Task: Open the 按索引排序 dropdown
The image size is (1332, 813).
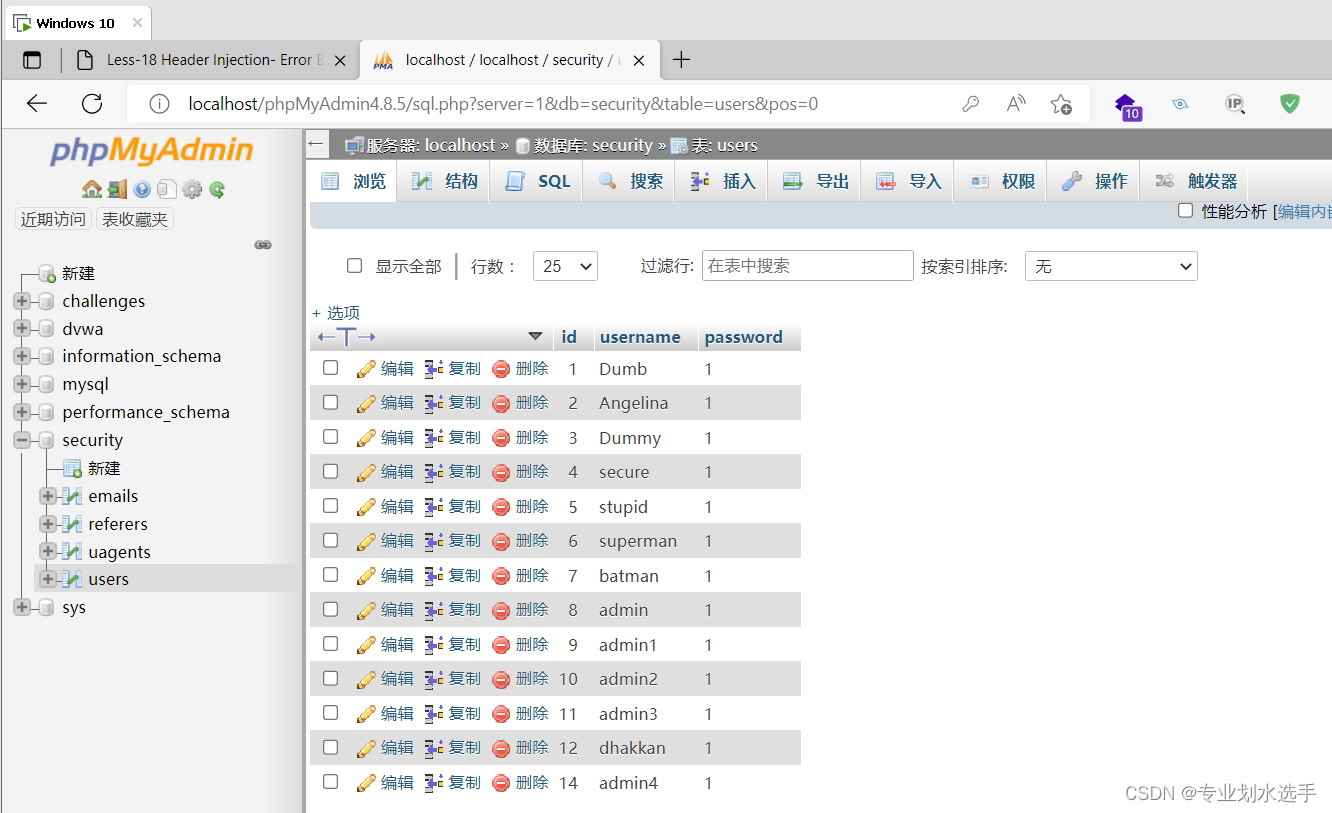Action: pos(1111,266)
